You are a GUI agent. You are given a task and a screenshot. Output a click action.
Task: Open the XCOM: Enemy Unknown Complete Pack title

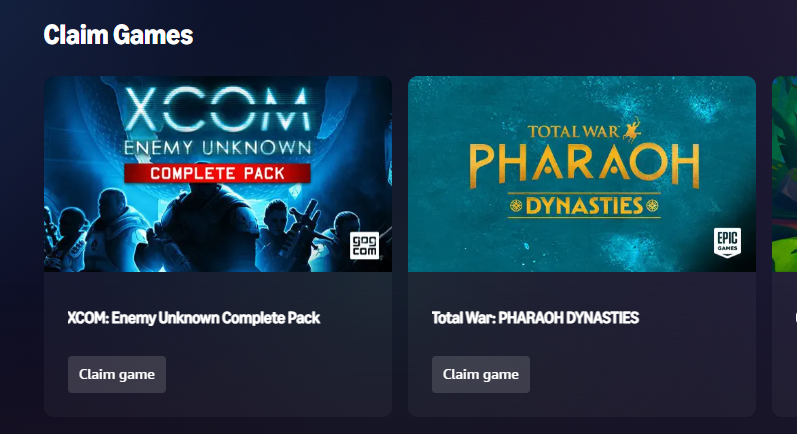coord(194,318)
